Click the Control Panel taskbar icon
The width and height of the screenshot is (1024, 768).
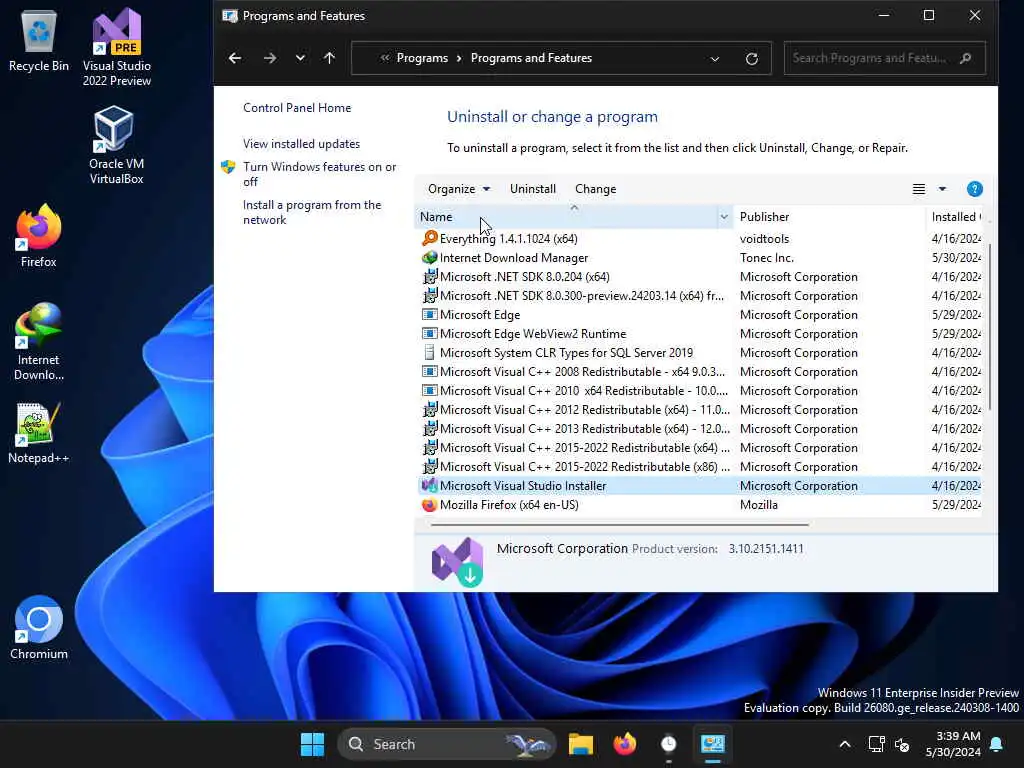pyautogui.click(x=712, y=744)
